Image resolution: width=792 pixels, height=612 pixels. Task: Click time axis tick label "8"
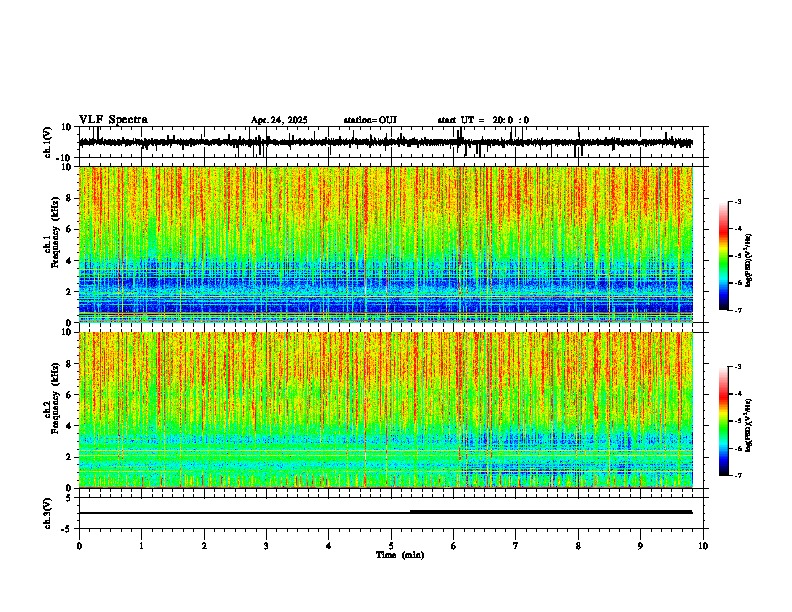click(x=578, y=546)
